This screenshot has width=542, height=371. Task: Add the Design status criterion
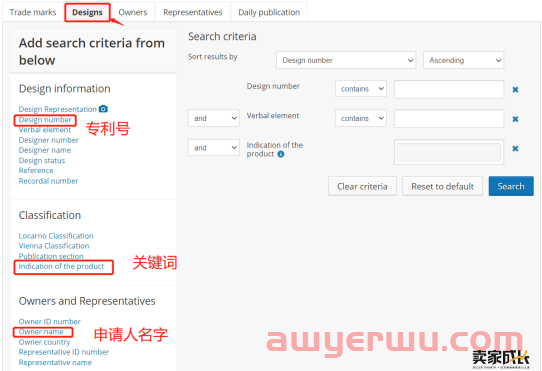42,160
